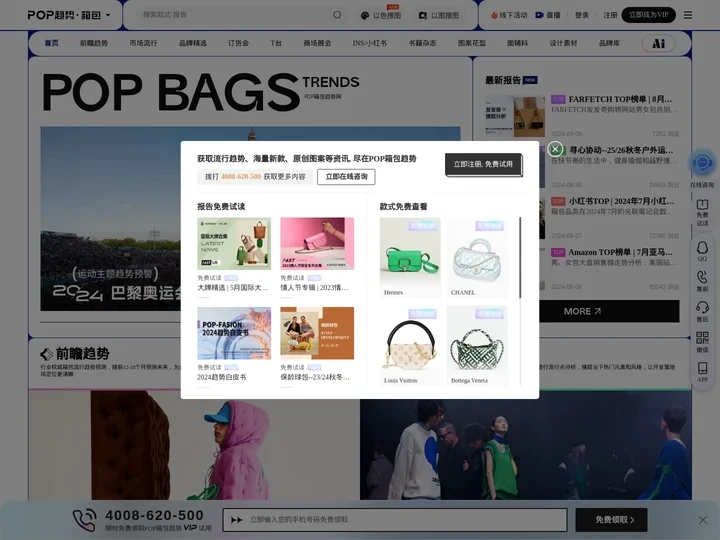Click 立即在线咨询 button in popup
Screen dimensions: 720x540
pos(346,177)
